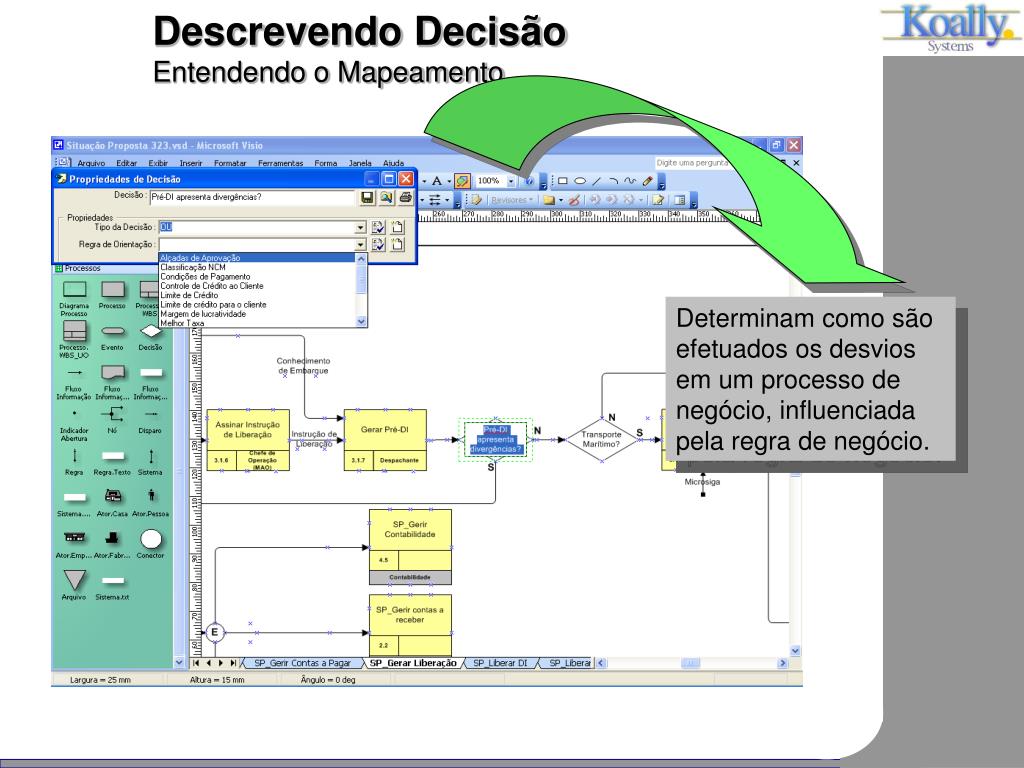Click the Digite uma pergunta help box
This screenshot has height=768, width=1024.
[x=692, y=163]
